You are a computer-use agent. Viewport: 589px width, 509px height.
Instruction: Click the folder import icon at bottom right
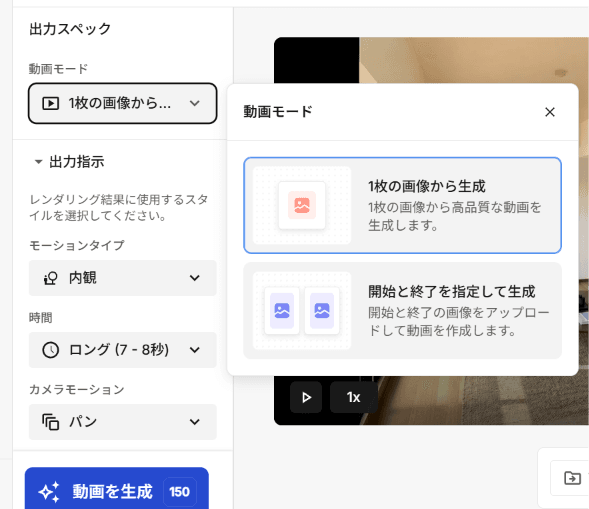(572, 478)
